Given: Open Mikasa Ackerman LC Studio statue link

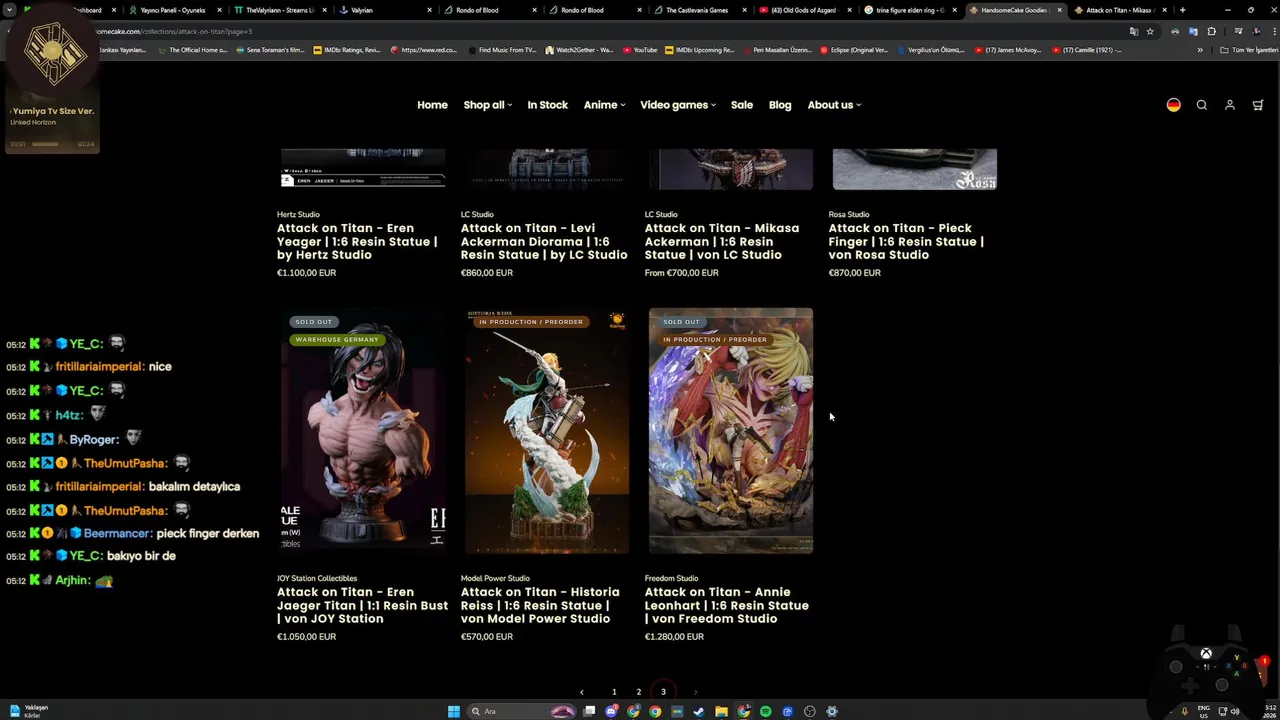Looking at the screenshot, I should pyautogui.click(x=722, y=241).
